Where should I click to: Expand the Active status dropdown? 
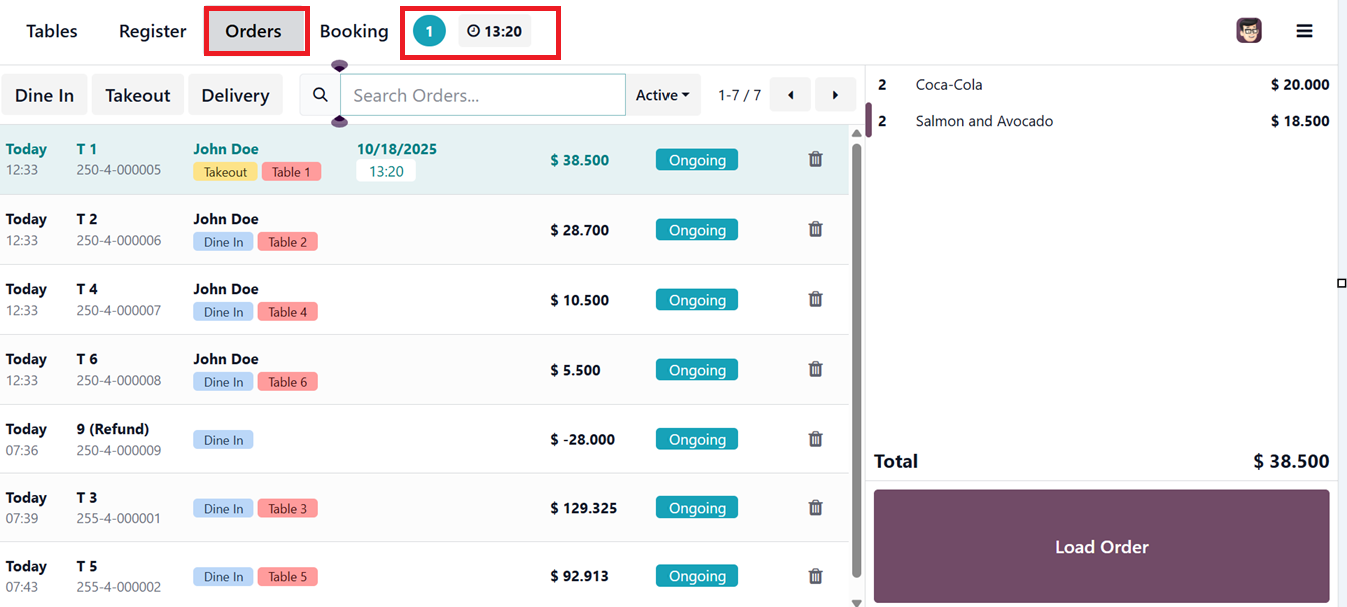click(663, 95)
